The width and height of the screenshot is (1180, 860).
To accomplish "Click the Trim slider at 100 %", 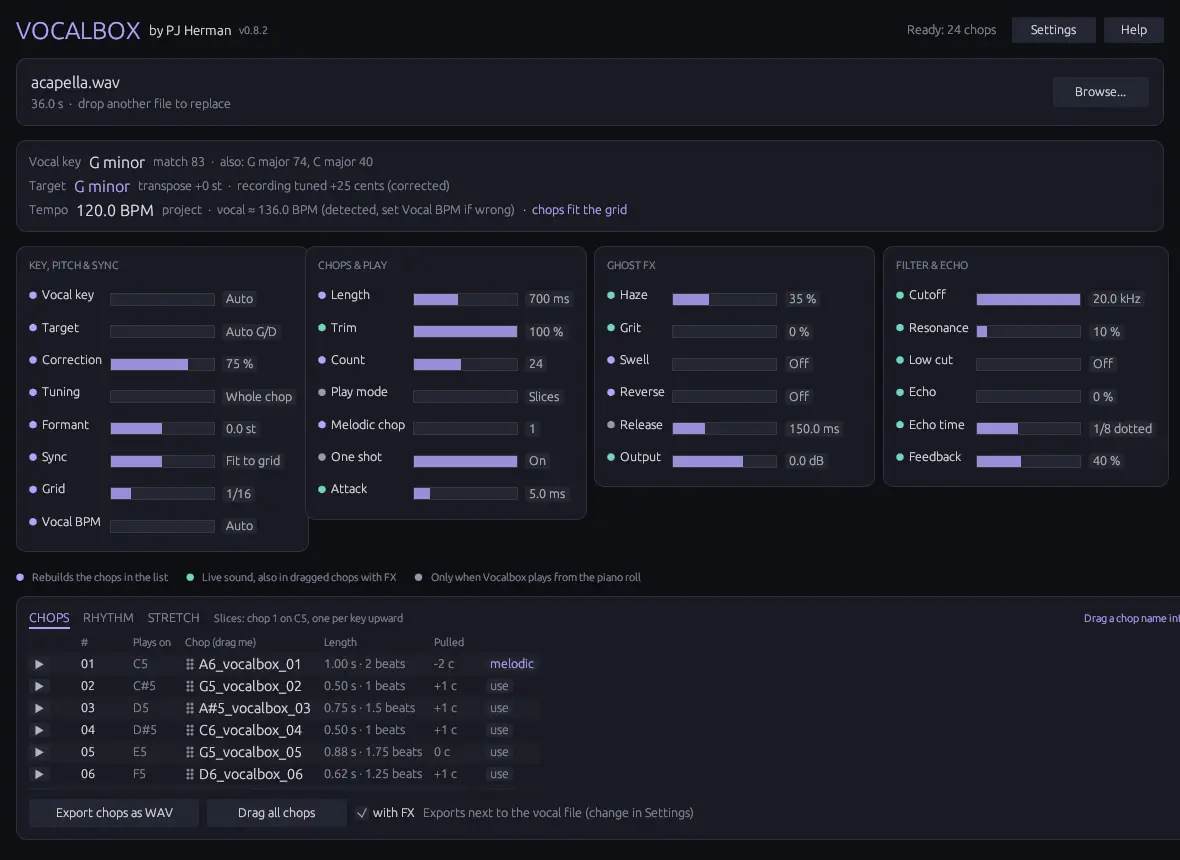I will click(x=465, y=332).
